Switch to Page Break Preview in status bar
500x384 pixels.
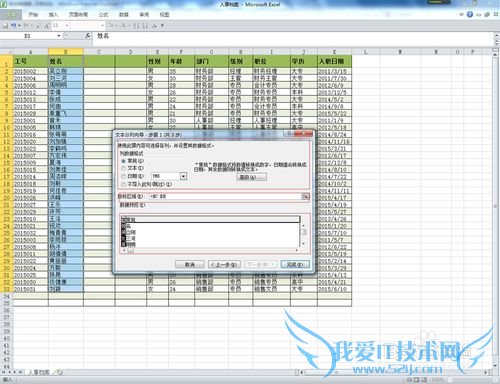[424, 380]
